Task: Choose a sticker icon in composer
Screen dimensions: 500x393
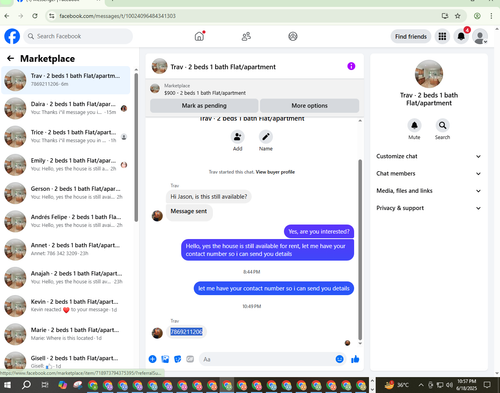Action: [x=178, y=359]
